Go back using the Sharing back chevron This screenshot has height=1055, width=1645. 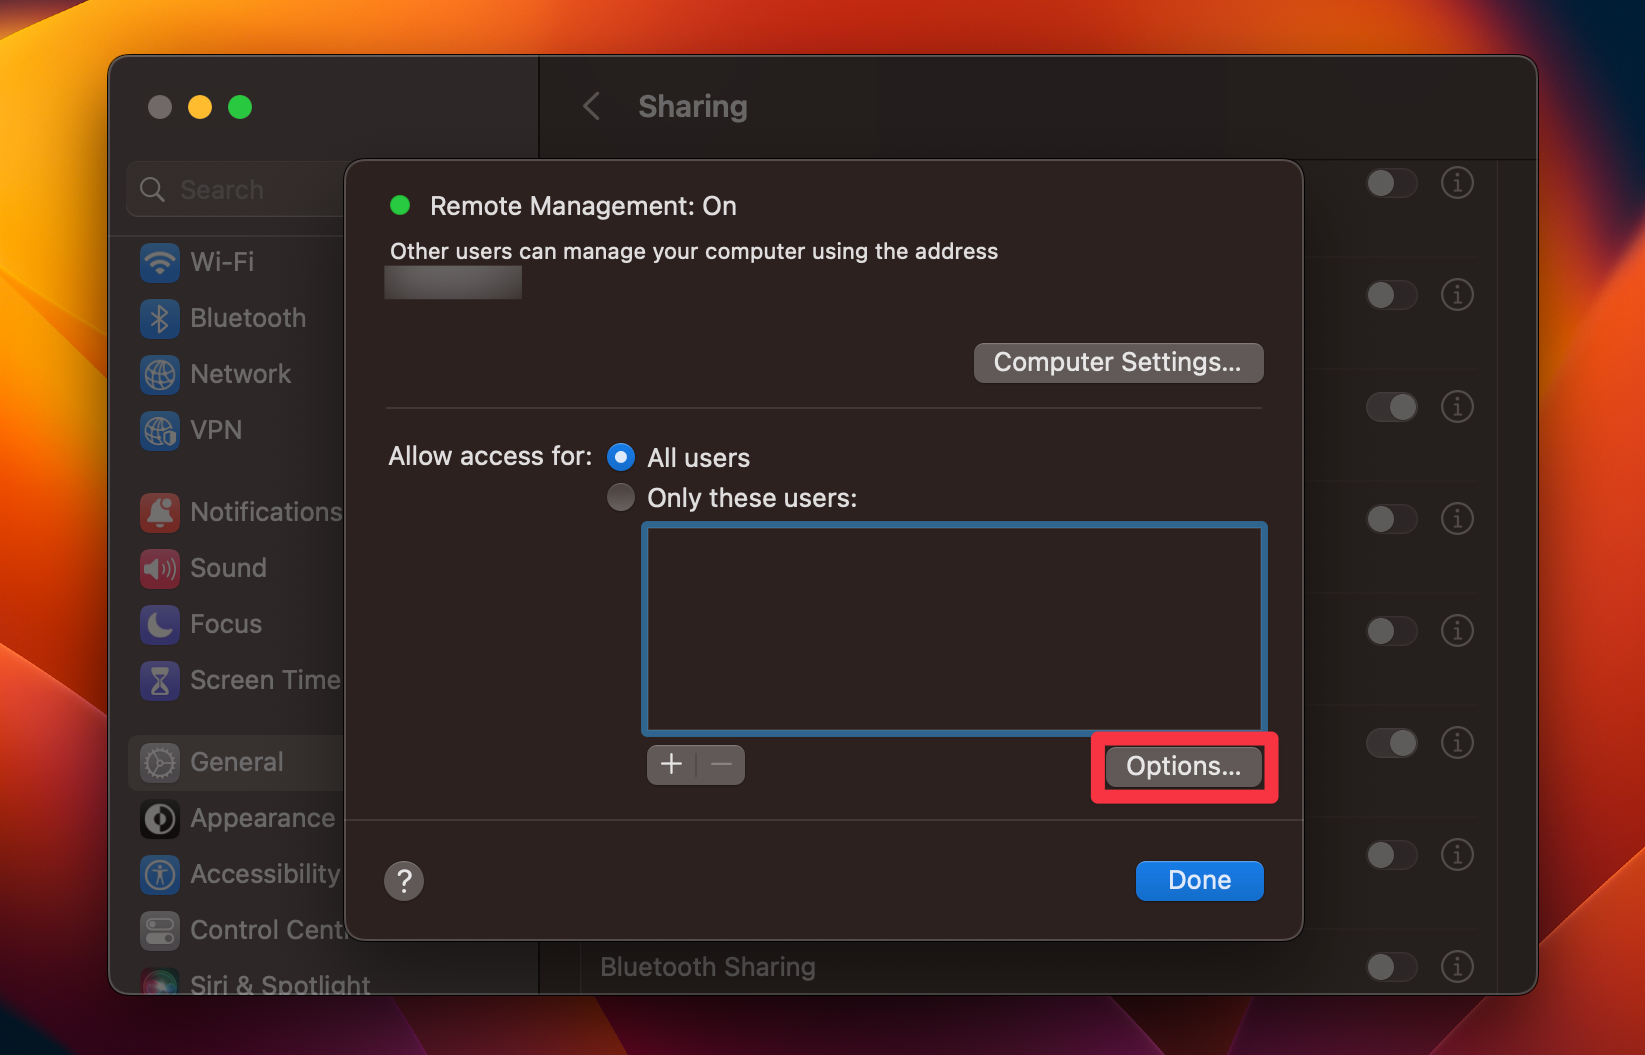coord(591,106)
